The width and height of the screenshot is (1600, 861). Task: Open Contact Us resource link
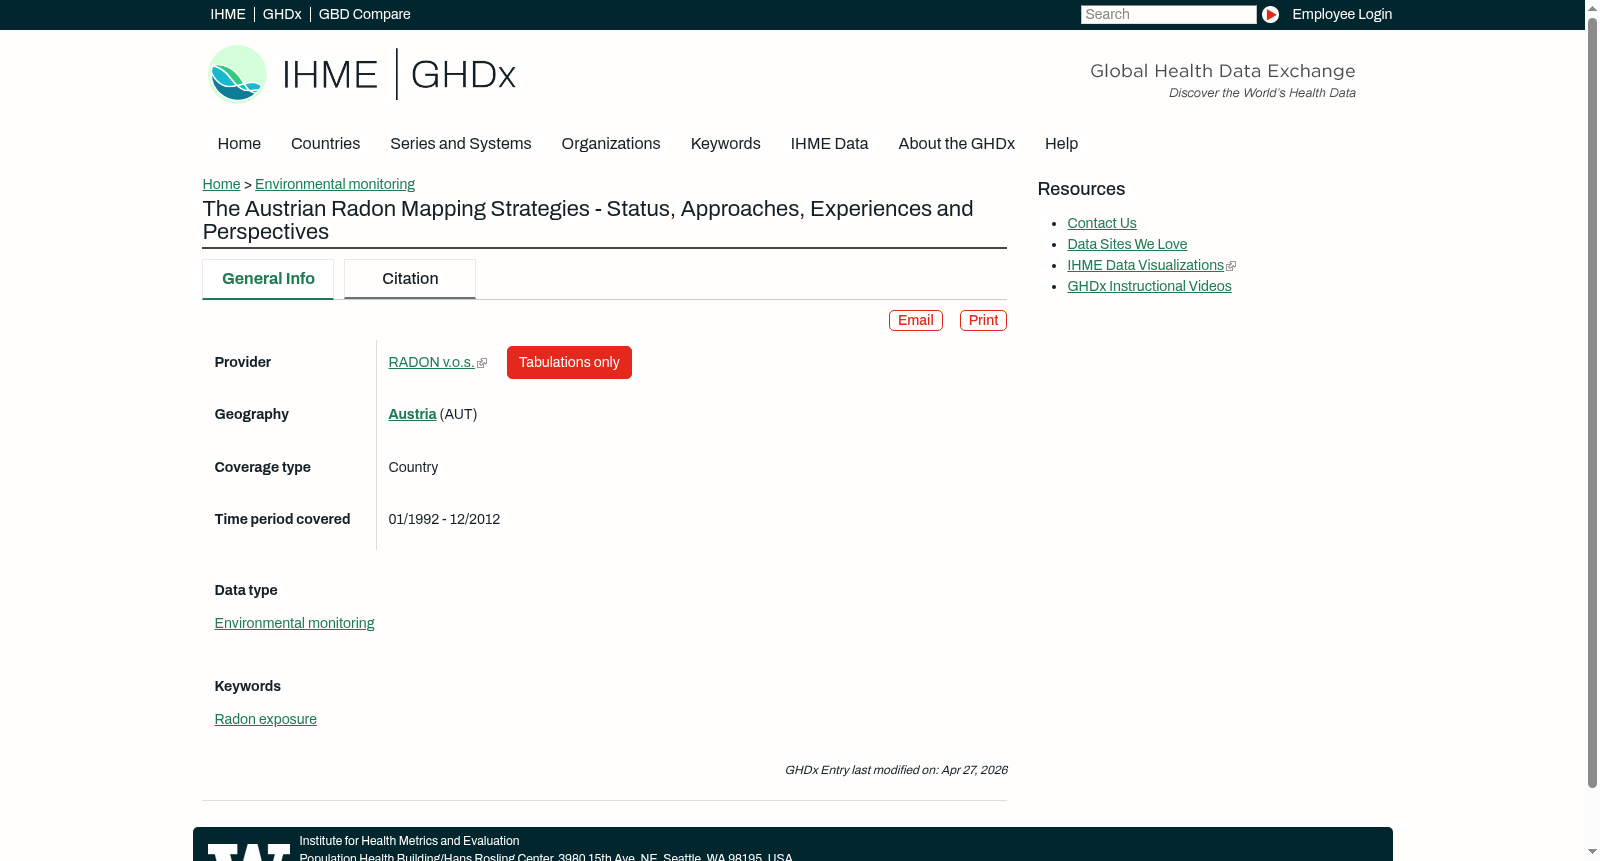tap(1102, 223)
